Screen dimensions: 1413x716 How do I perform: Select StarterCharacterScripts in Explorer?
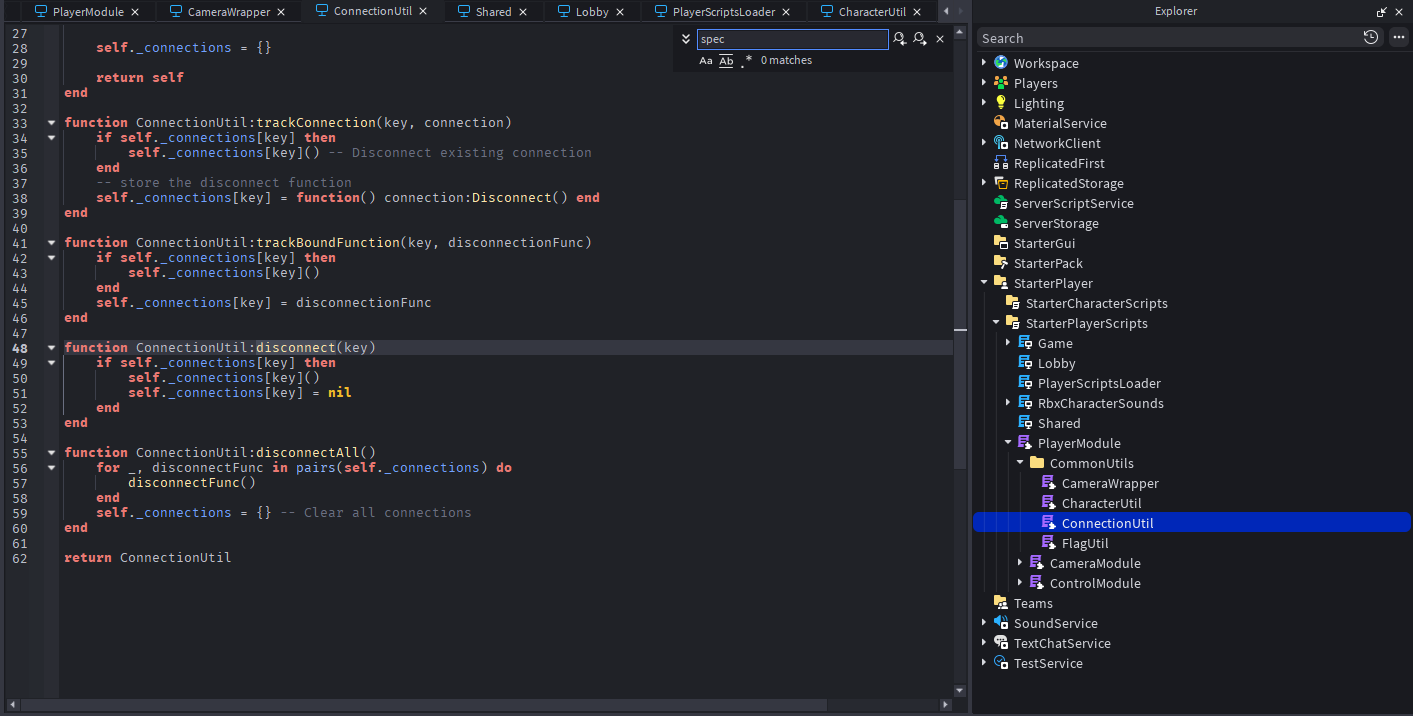(1097, 303)
